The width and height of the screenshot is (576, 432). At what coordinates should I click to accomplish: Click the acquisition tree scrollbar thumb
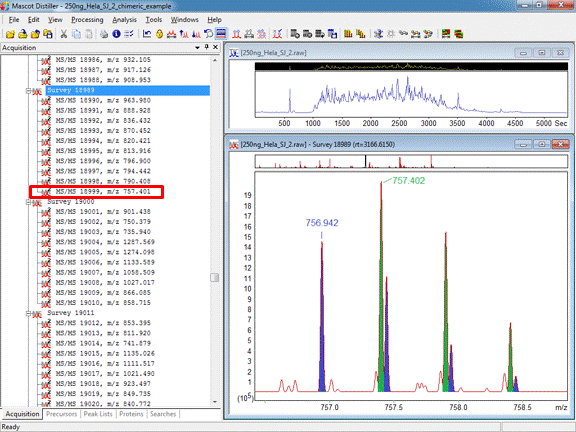click(x=215, y=277)
